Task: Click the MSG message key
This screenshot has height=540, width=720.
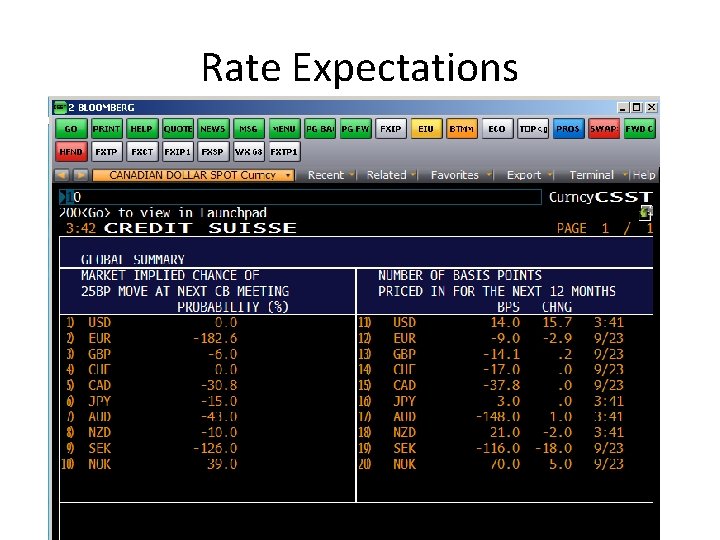Action: (x=248, y=129)
